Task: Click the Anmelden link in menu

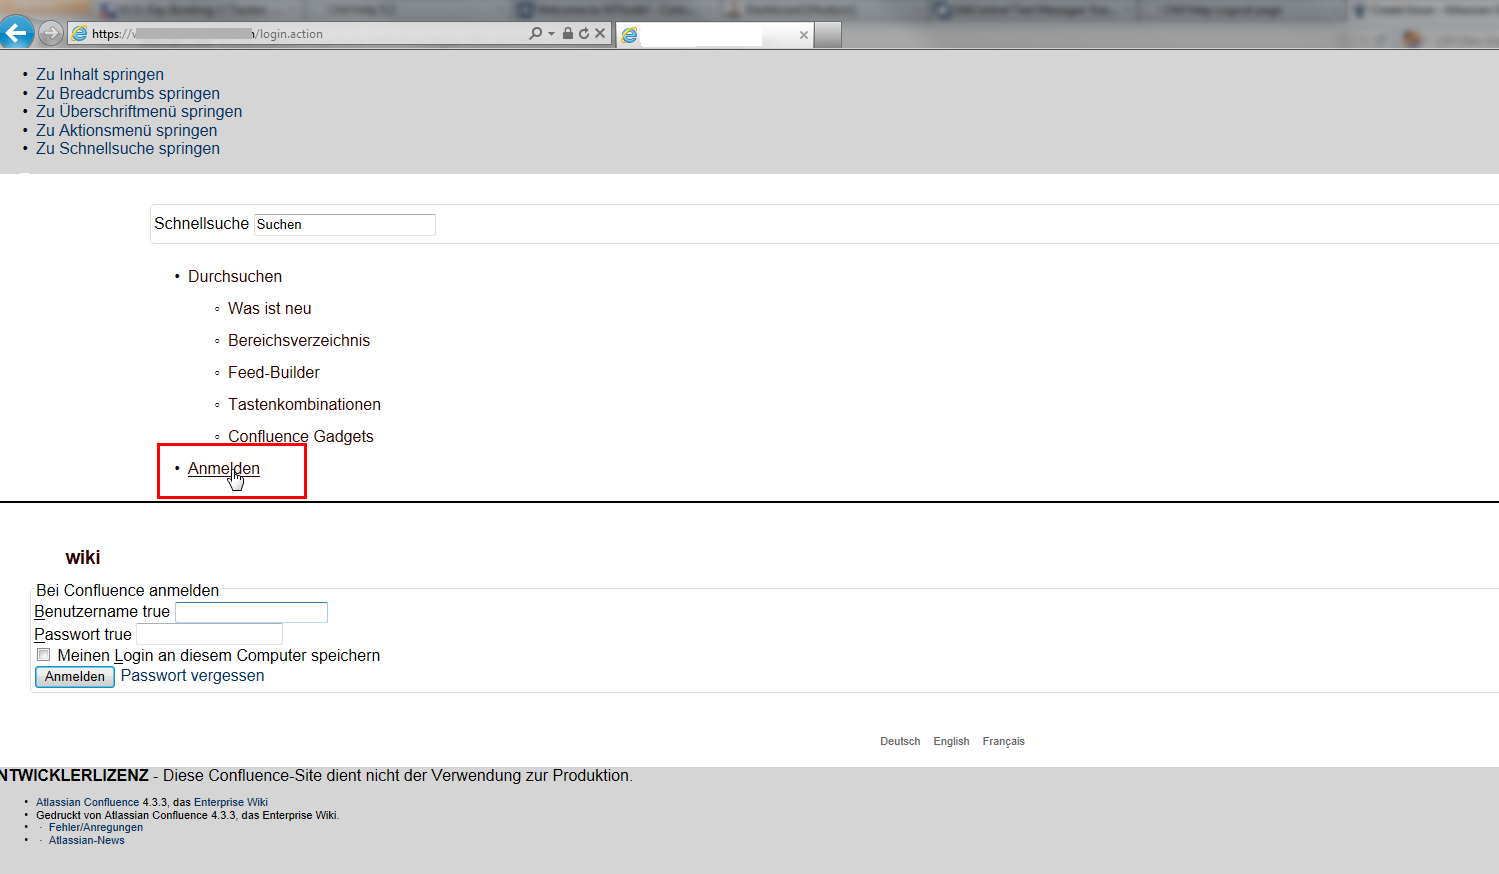Action: pos(224,469)
